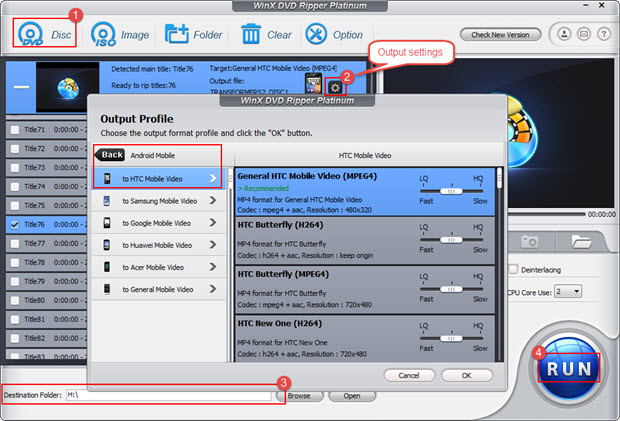Choose HTC Butterfly (H264) profile

coord(365,241)
